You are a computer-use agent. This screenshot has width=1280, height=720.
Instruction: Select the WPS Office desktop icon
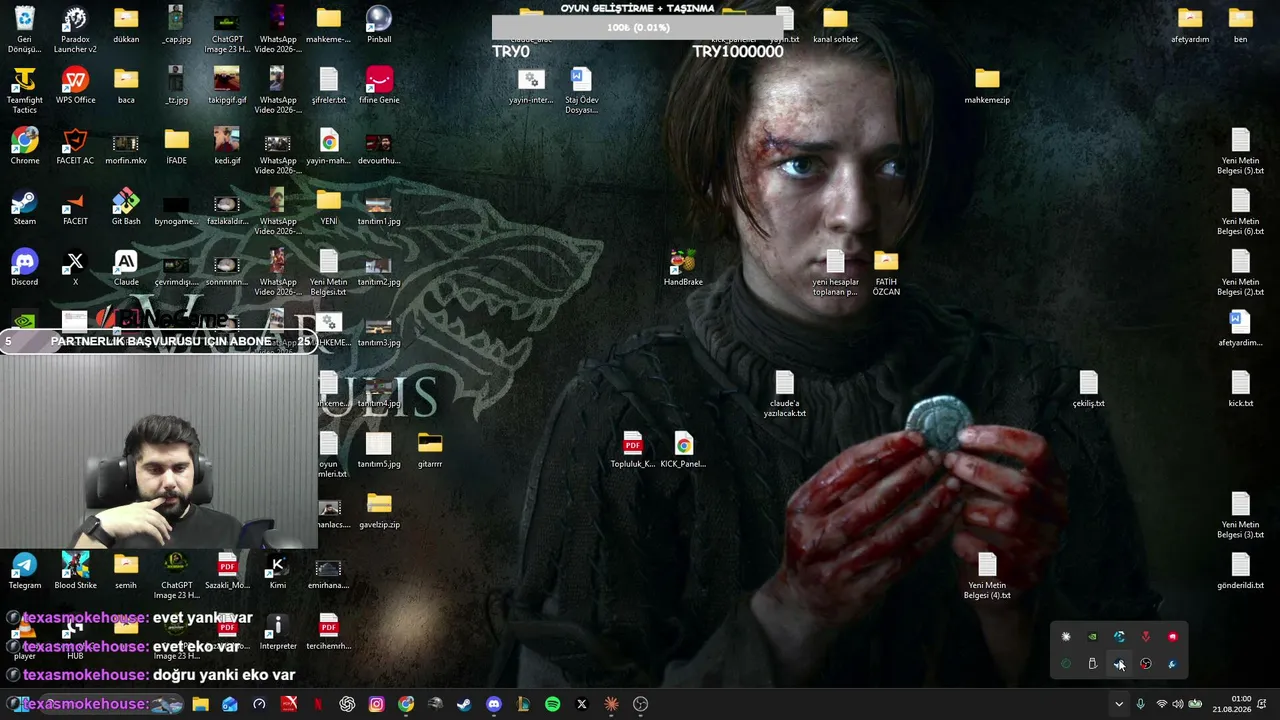coord(75,86)
